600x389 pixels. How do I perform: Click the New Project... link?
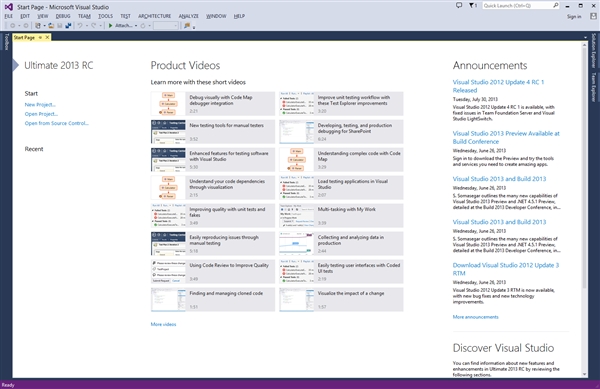(x=40, y=105)
